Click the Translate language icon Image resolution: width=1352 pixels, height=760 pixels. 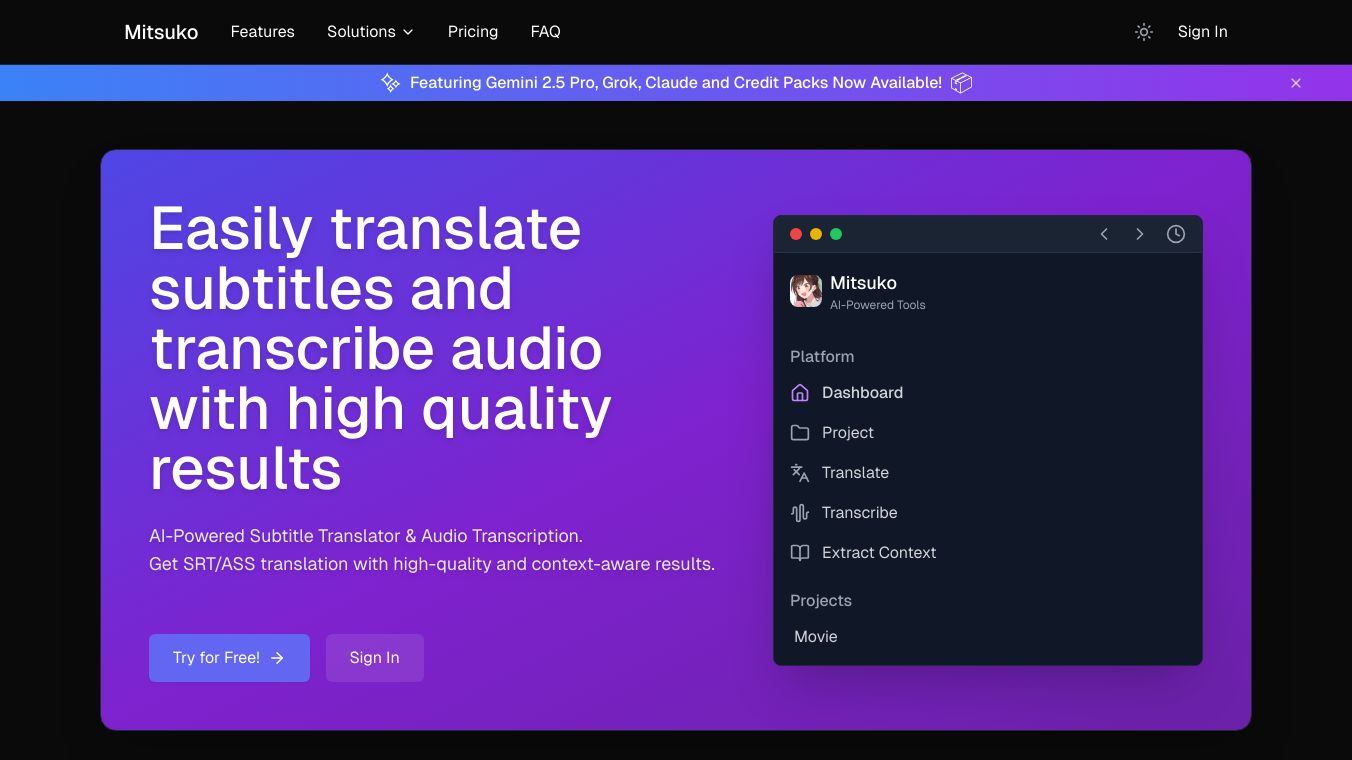click(x=800, y=473)
